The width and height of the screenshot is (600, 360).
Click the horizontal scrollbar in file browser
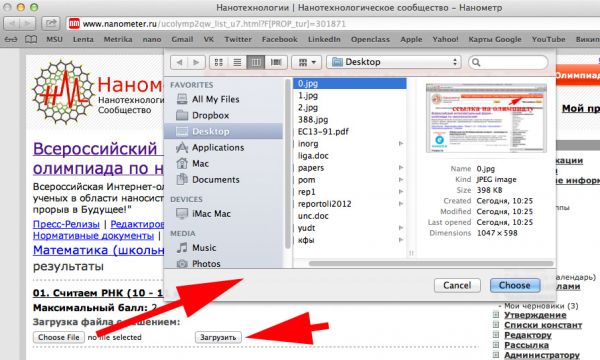[431, 264]
